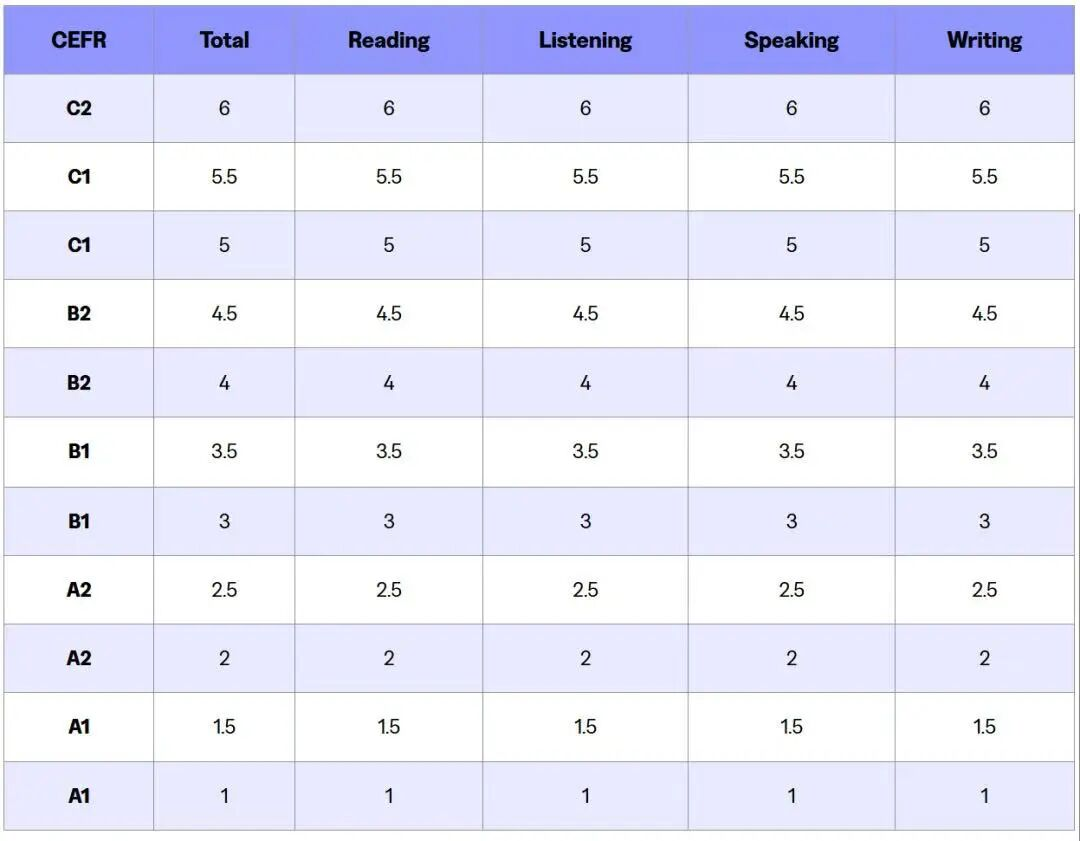Viewport: 1080px width, 841px height.
Task: Select the Reading cell showing 3
Action: coord(388,521)
